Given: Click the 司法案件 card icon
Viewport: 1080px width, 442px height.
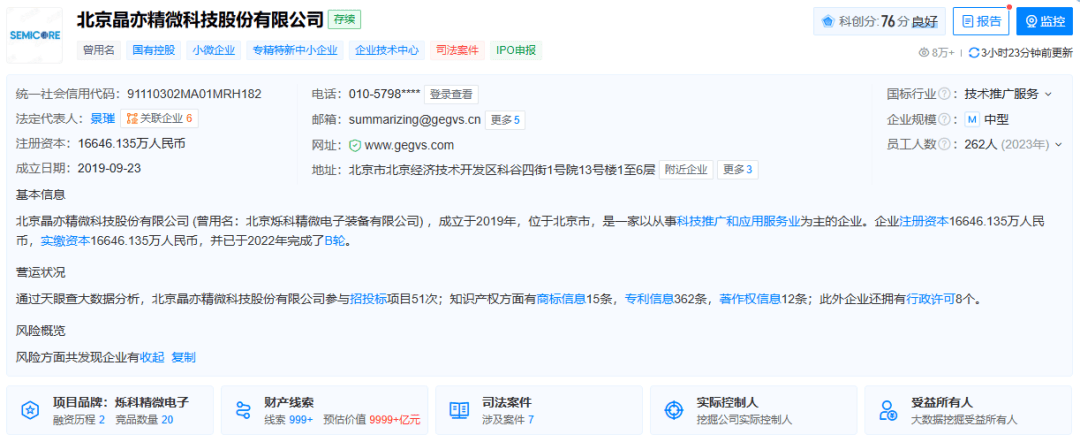Looking at the screenshot, I should (x=459, y=410).
